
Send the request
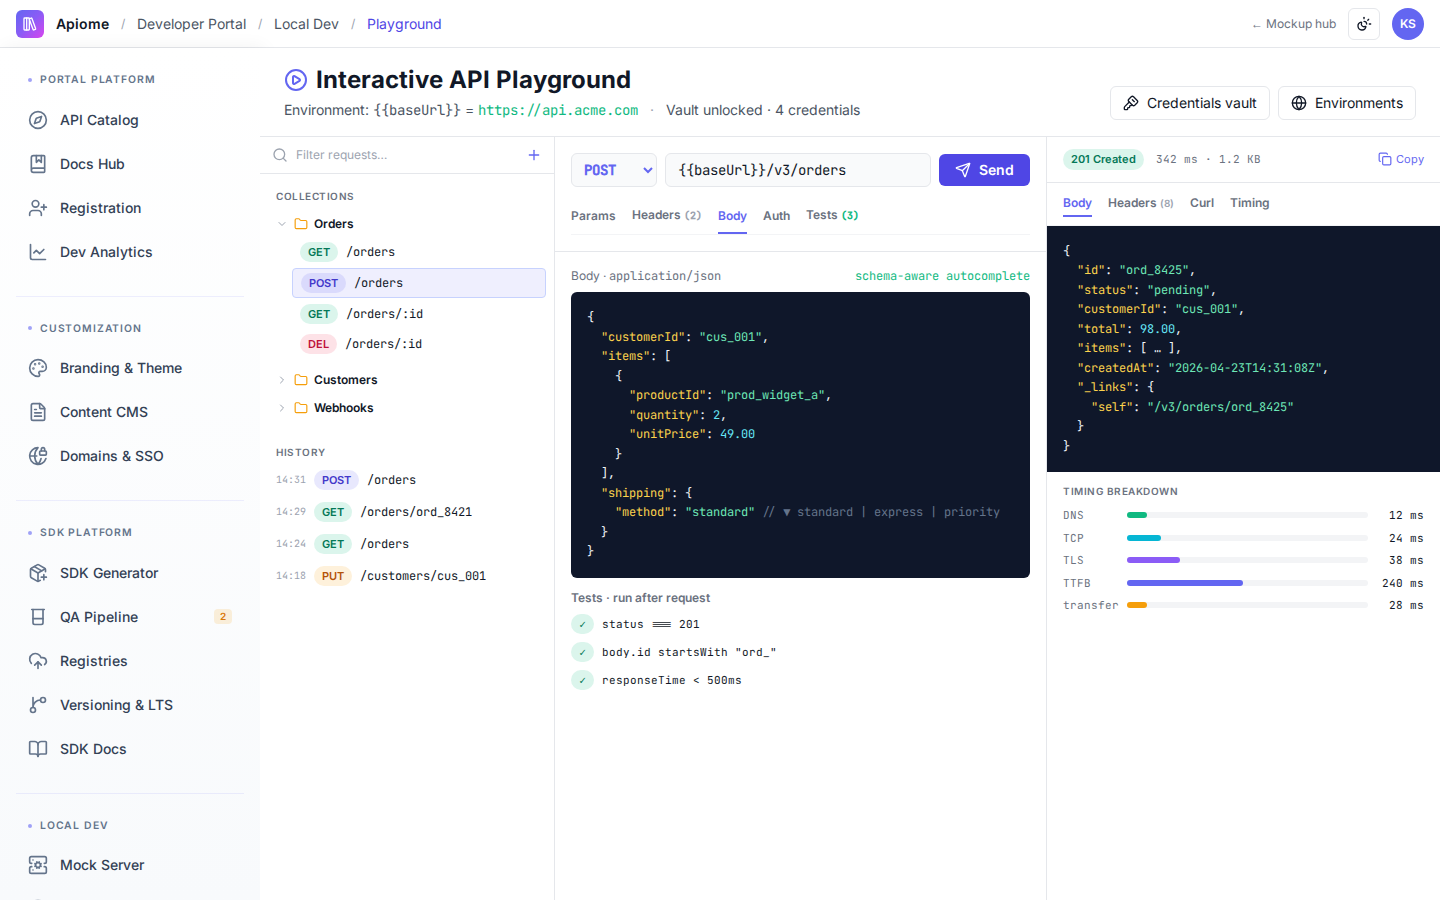click(x=984, y=170)
